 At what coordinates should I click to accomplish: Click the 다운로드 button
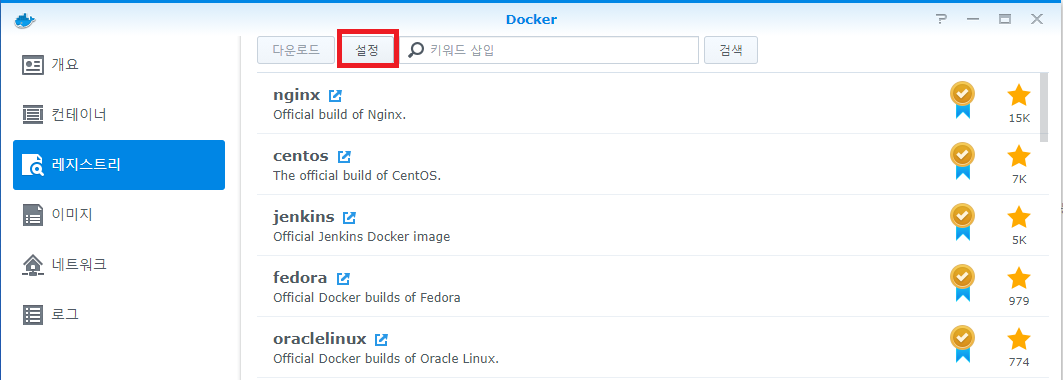click(296, 50)
